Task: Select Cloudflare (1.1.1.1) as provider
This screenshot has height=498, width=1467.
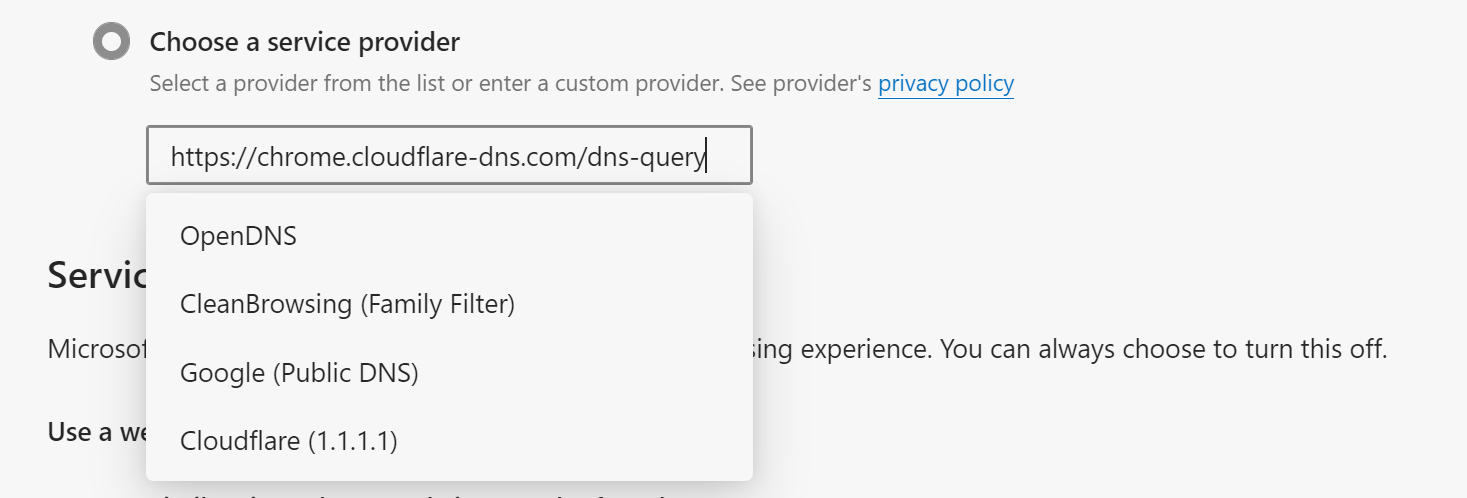Action: (449, 441)
